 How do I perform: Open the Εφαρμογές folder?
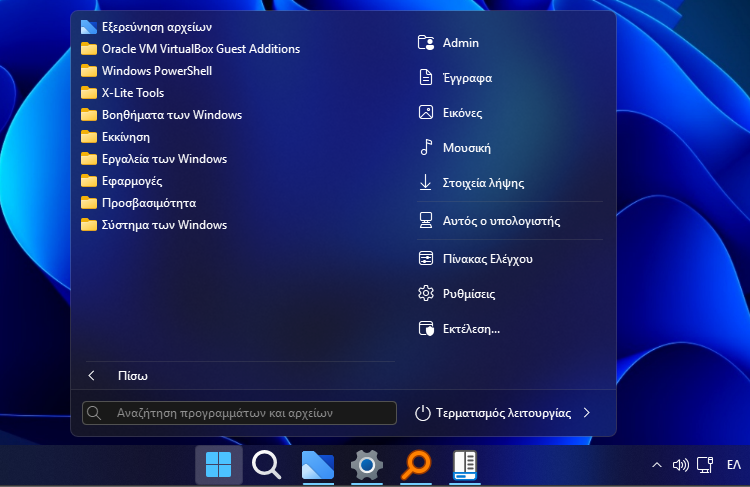pyautogui.click(x=121, y=181)
